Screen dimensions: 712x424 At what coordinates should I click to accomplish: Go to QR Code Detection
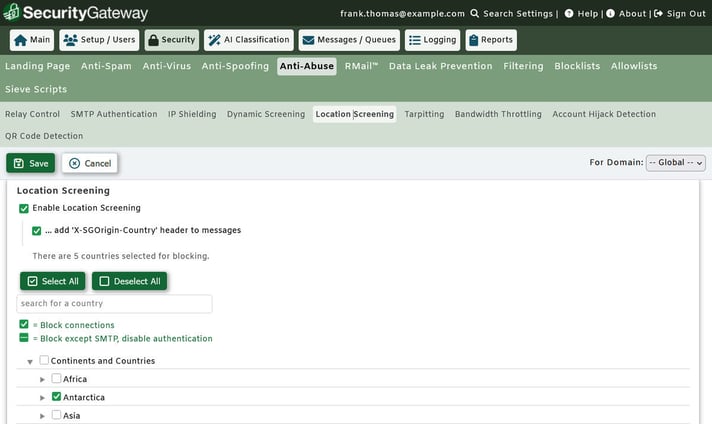click(x=44, y=136)
